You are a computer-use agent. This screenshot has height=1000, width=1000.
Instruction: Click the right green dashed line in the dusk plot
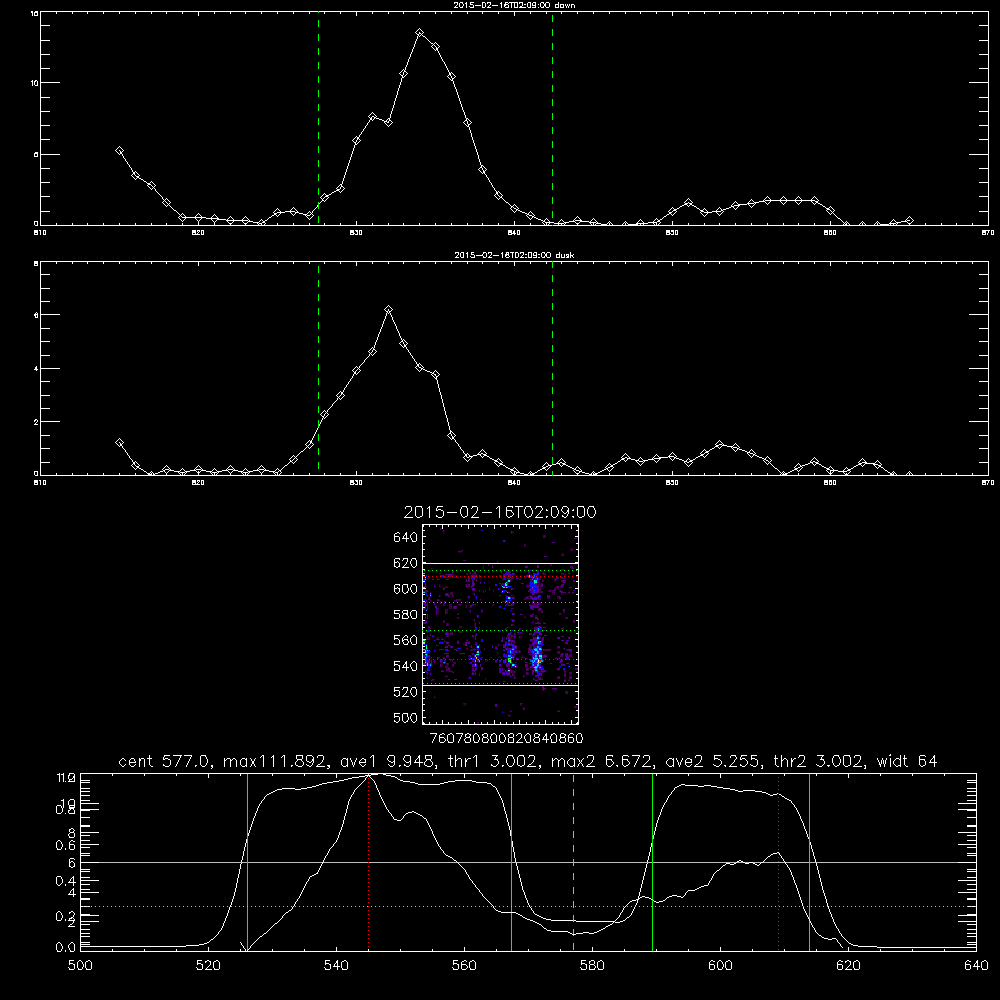pyautogui.click(x=552, y=369)
